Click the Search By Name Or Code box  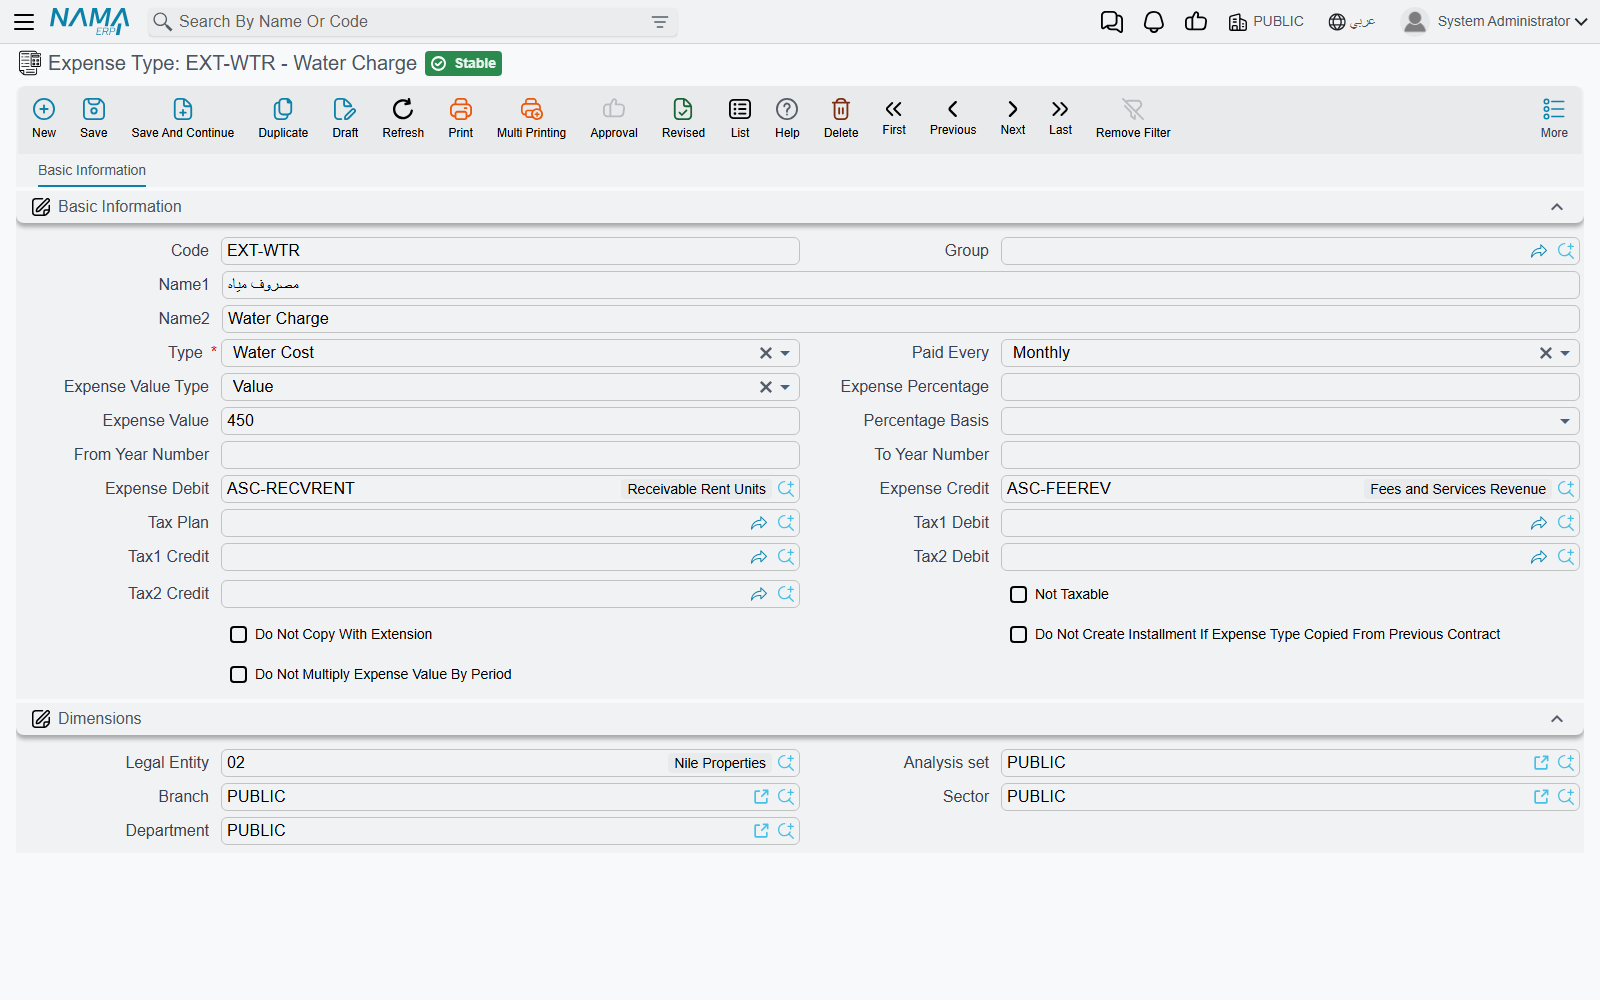click(412, 22)
